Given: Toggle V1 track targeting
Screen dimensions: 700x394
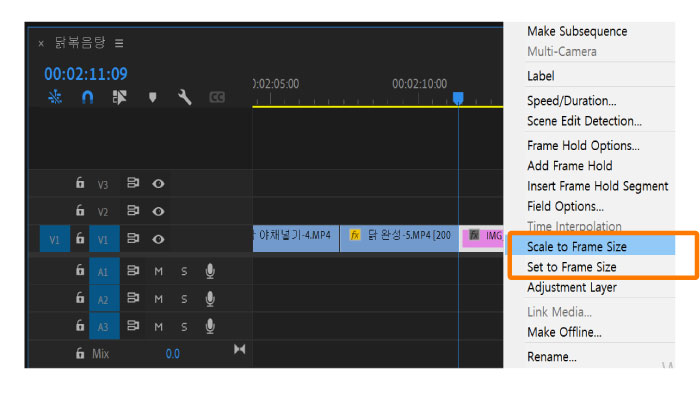Looking at the screenshot, I should tap(104, 239).
